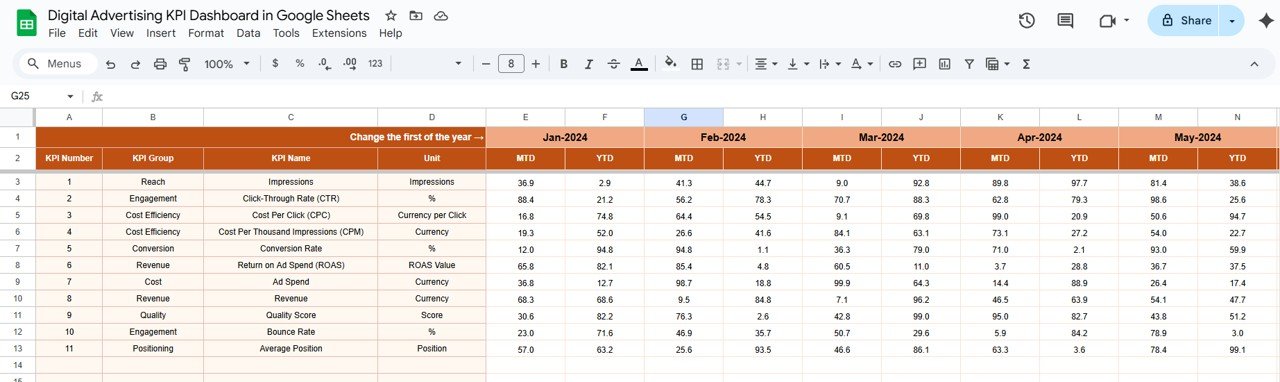Open the Extensions menu
The width and height of the screenshot is (1280, 382).
click(x=339, y=33)
